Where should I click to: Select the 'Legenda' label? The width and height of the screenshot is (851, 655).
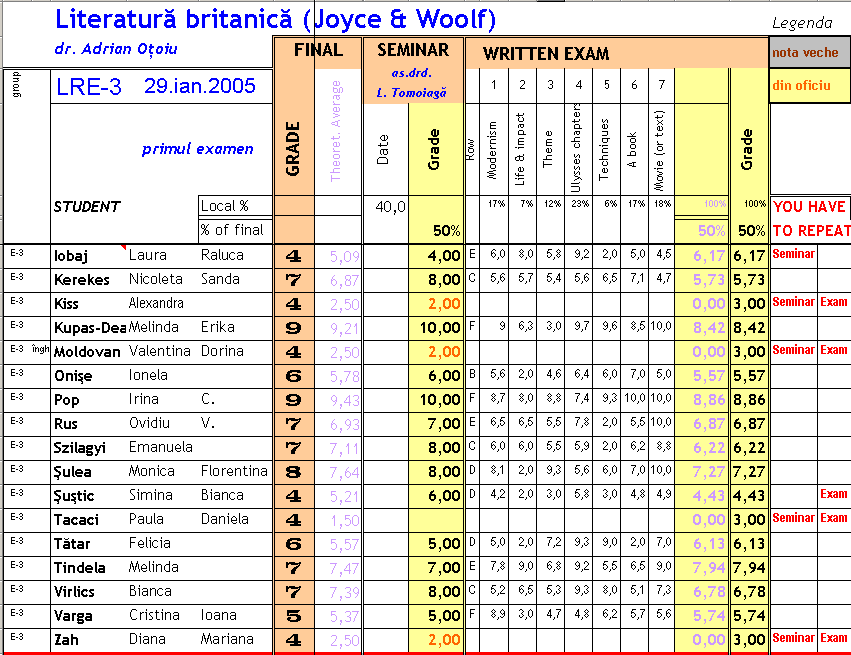tap(802, 23)
